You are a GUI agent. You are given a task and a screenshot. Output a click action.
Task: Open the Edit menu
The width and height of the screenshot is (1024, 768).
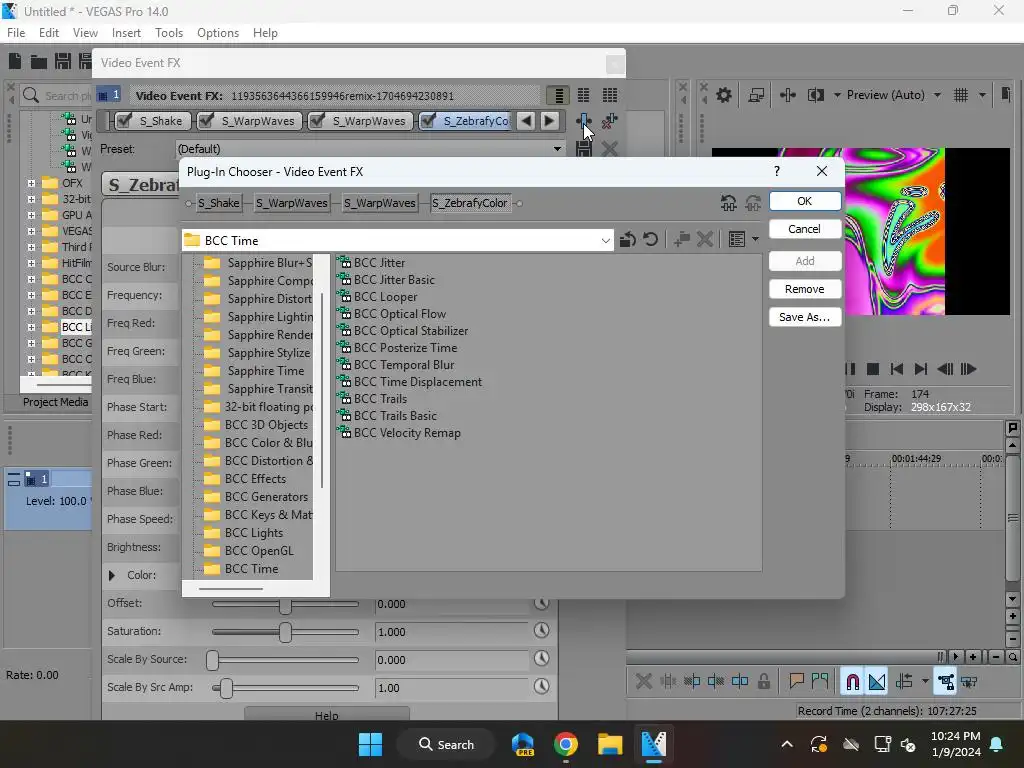(x=49, y=33)
